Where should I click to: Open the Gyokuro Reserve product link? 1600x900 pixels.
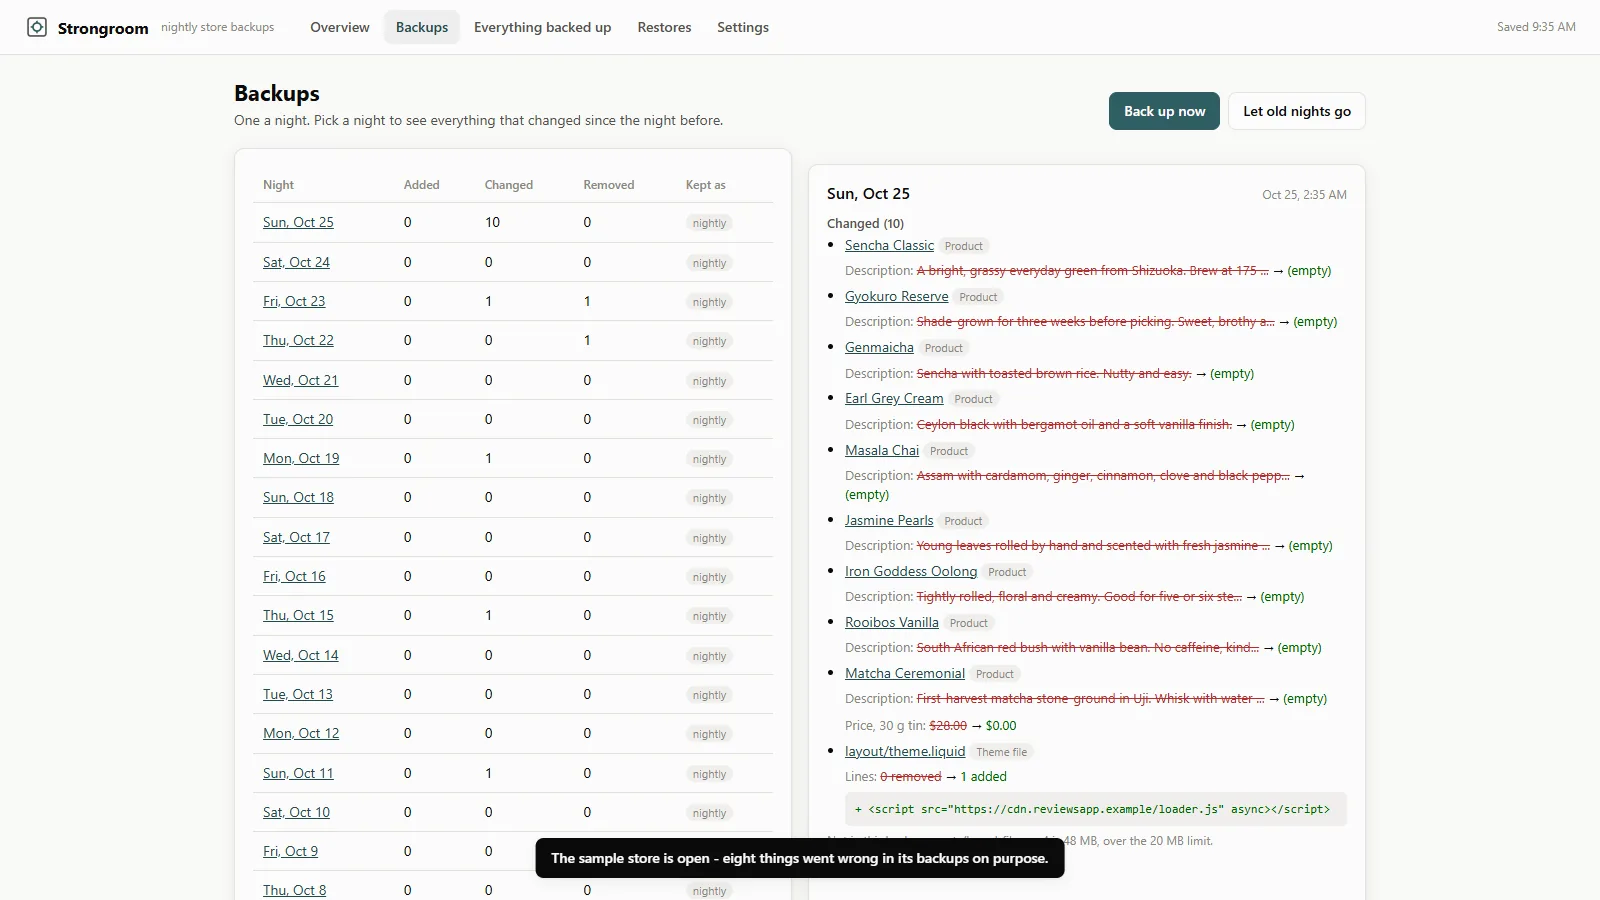coord(896,296)
